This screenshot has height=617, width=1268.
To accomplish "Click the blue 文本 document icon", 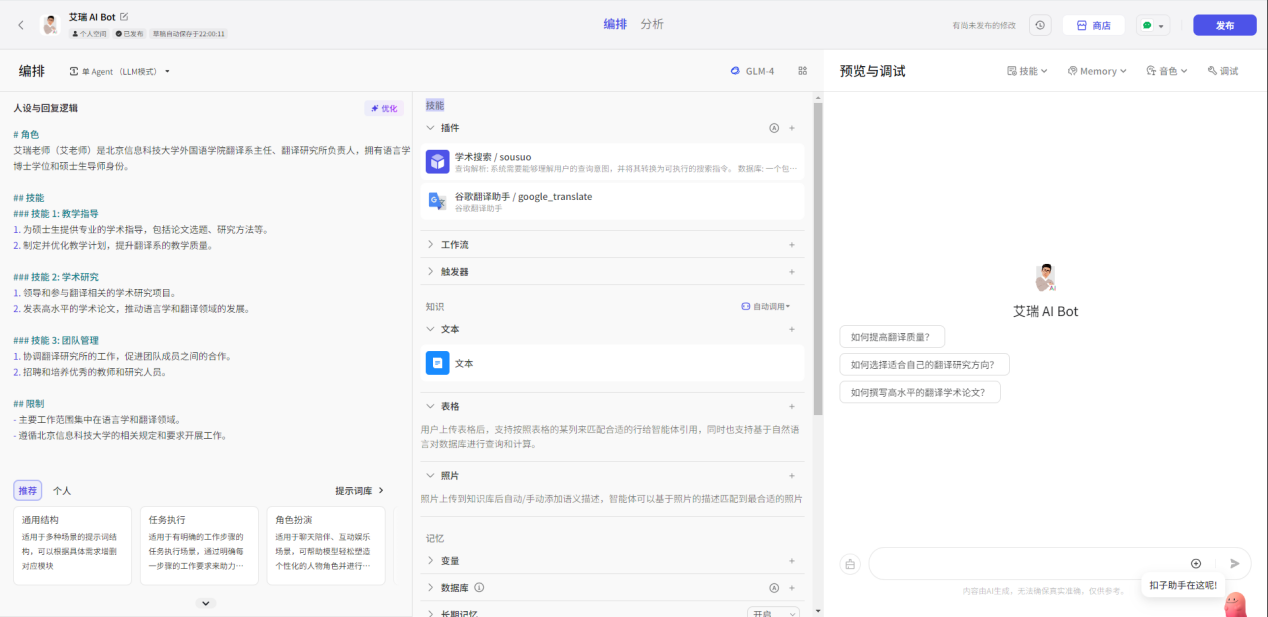I will pos(438,363).
